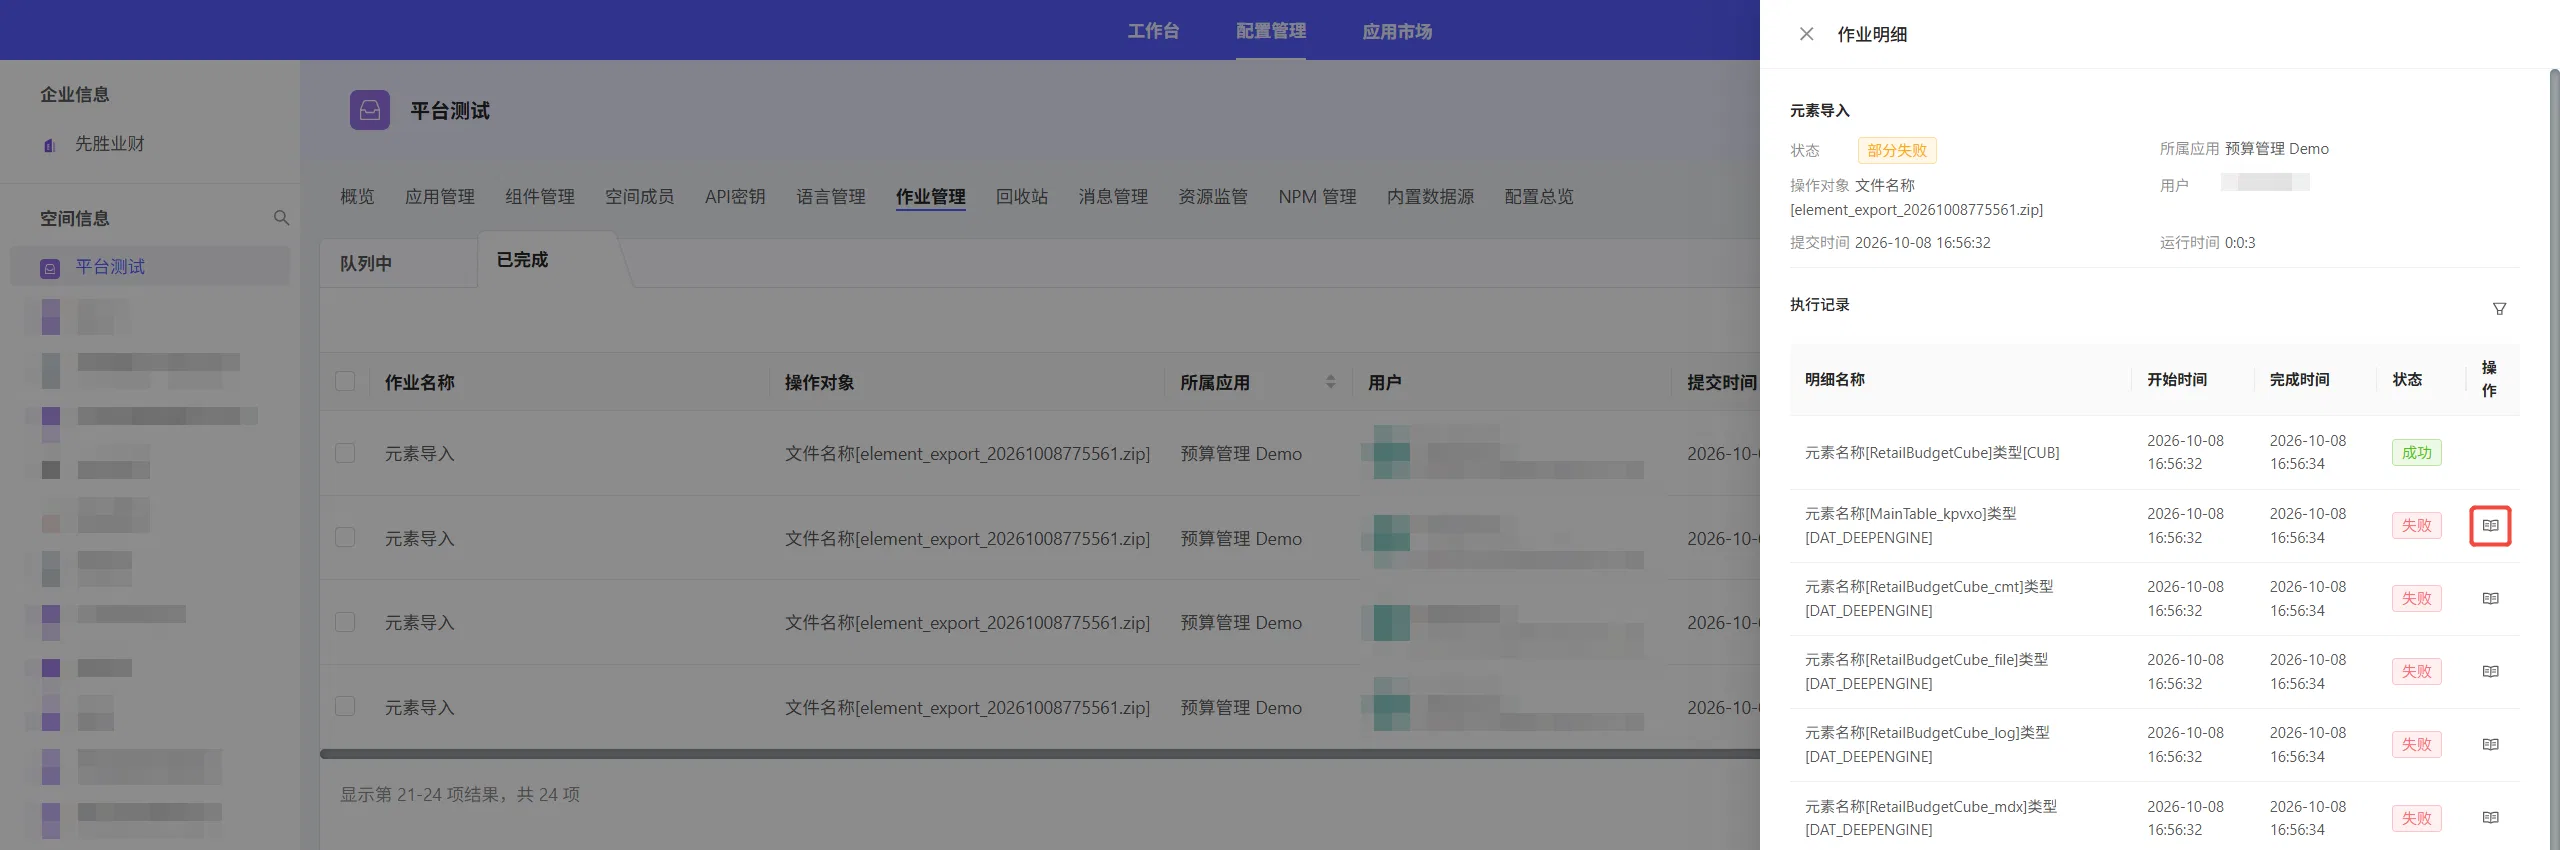Click the search icon beside 空间信息
The height and width of the screenshot is (850, 2560).
(x=281, y=218)
